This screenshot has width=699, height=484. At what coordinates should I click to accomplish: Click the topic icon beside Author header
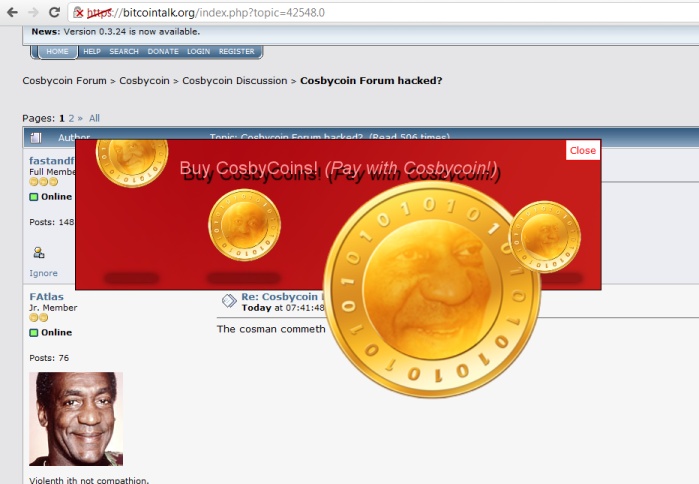coord(36,138)
